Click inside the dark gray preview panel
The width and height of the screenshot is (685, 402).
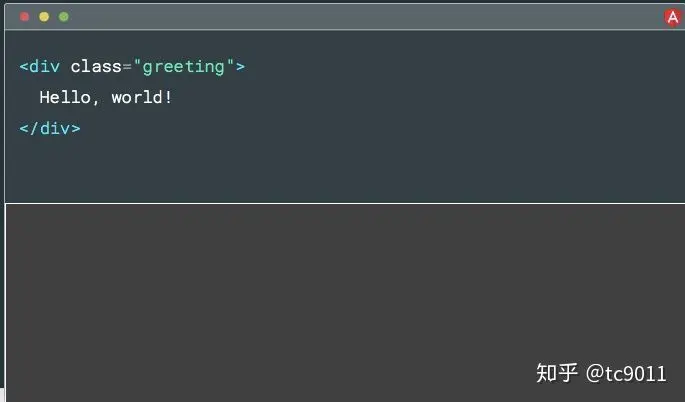click(300, 300)
